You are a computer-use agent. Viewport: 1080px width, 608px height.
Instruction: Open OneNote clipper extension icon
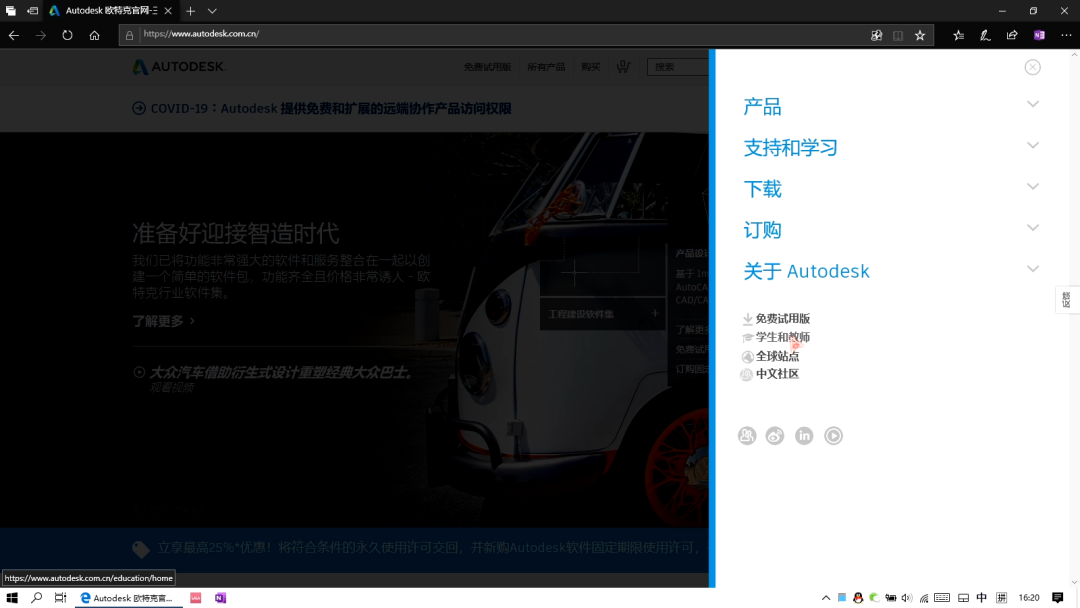coord(1039,35)
